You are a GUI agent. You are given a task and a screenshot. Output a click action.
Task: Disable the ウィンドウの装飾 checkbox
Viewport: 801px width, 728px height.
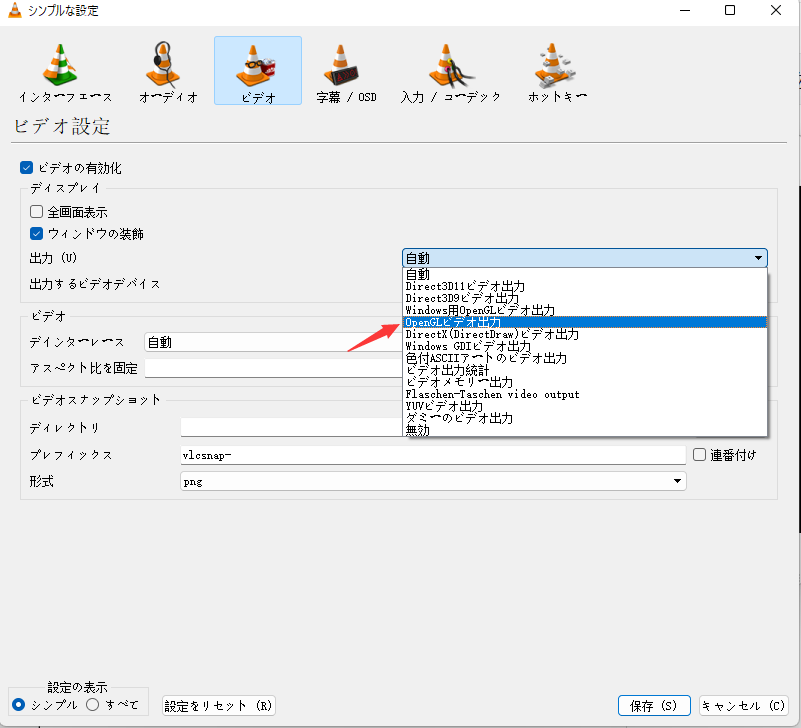click(37, 234)
